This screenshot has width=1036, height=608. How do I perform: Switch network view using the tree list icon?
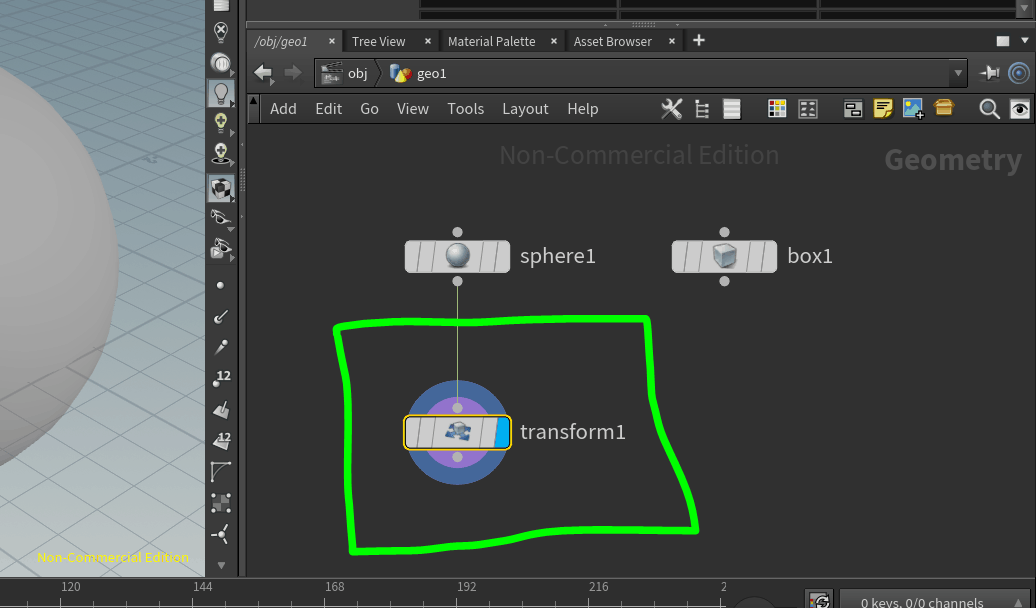701,108
